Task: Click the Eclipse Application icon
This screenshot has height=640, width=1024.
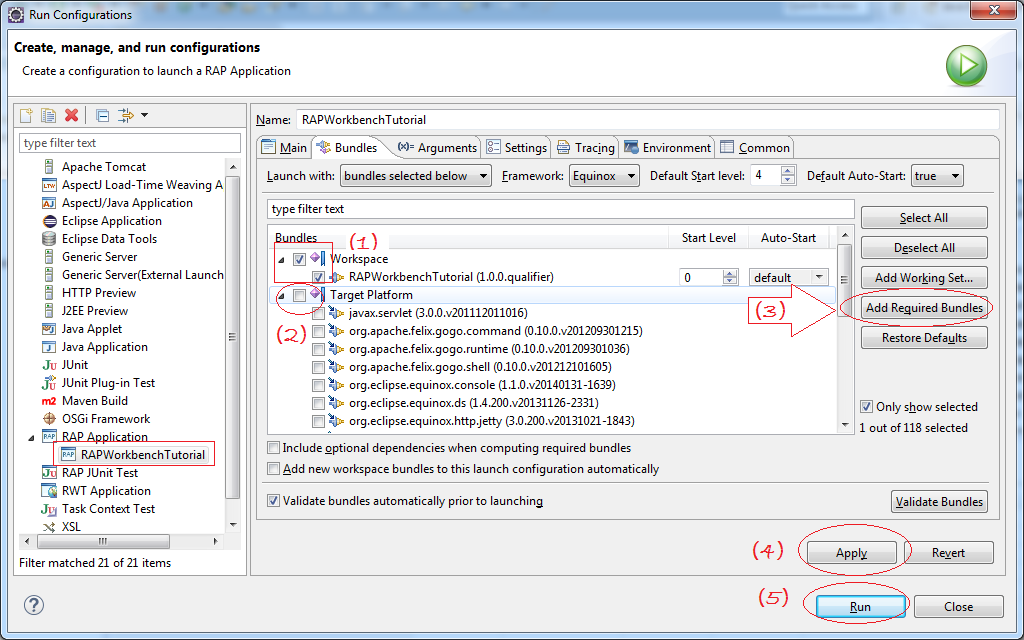Action: (49, 221)
